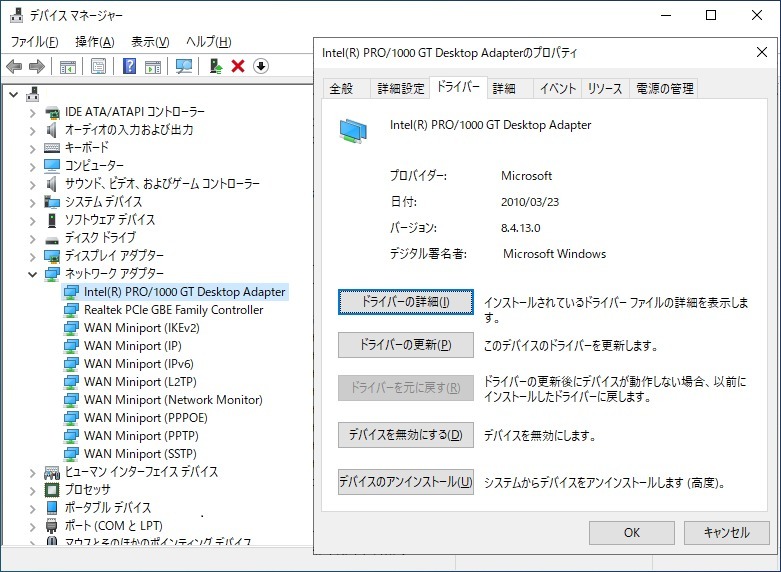The image size is (781, 572).
Task: Open the 操作(A) menu
Action: click(x=95, y=42)
